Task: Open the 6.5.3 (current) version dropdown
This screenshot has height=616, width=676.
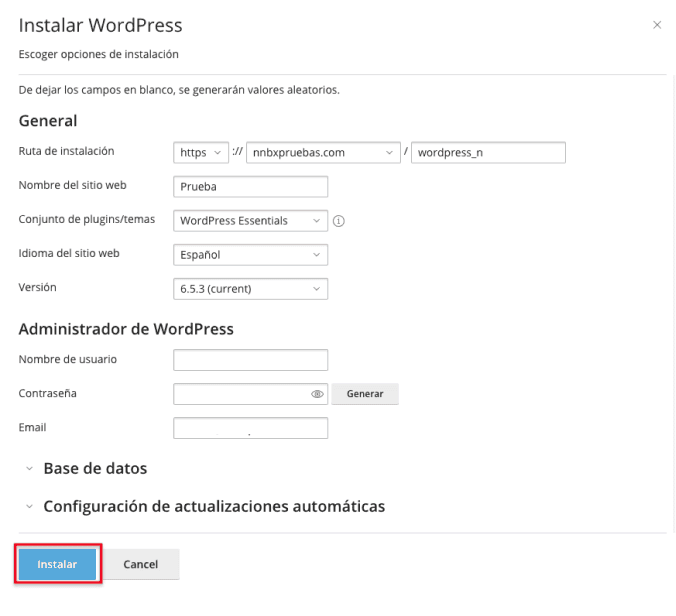Action: click(x=250, y=289)
